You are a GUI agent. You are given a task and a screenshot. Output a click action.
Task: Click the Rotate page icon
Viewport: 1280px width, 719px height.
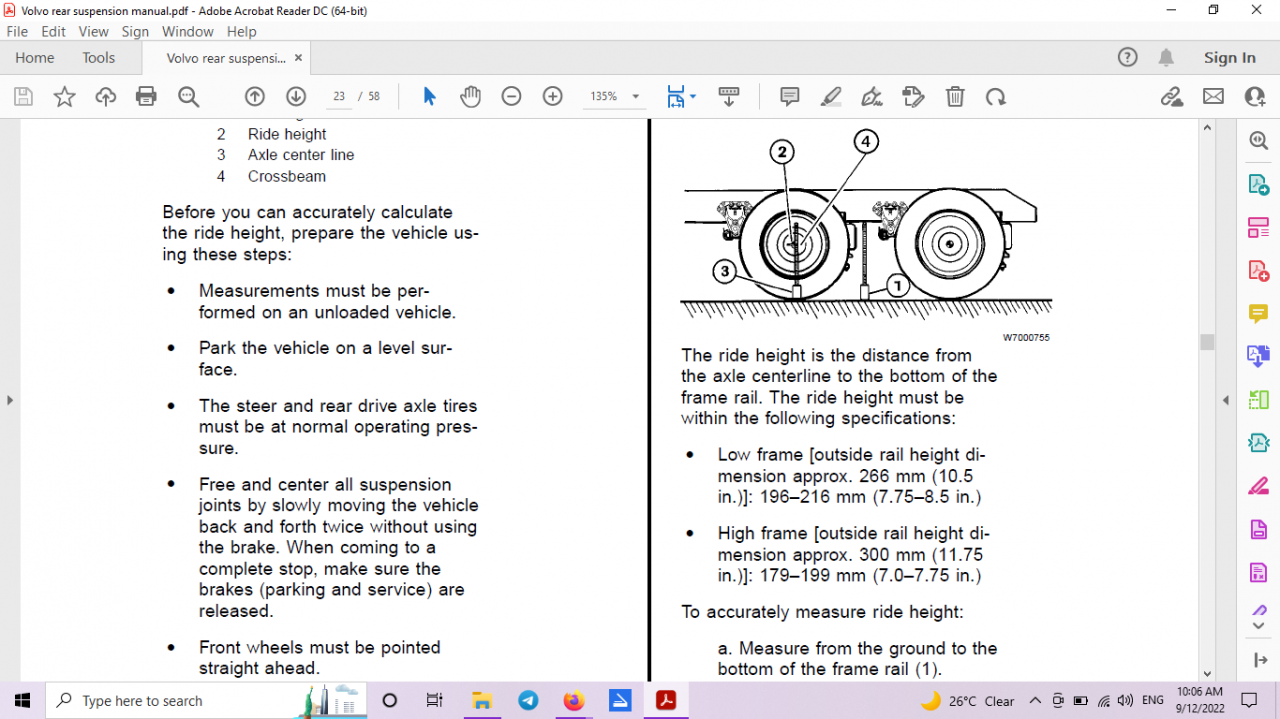coord(995,97)
